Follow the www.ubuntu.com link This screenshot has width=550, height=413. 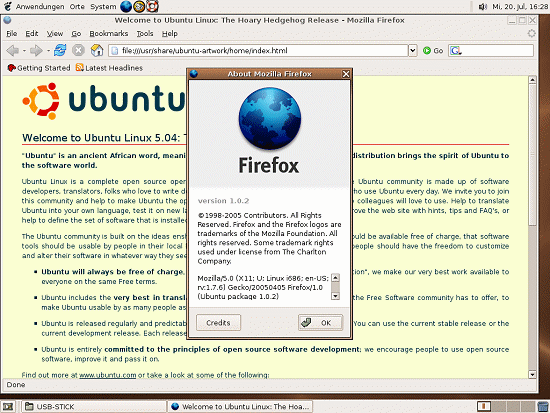[x=108, y=375]
